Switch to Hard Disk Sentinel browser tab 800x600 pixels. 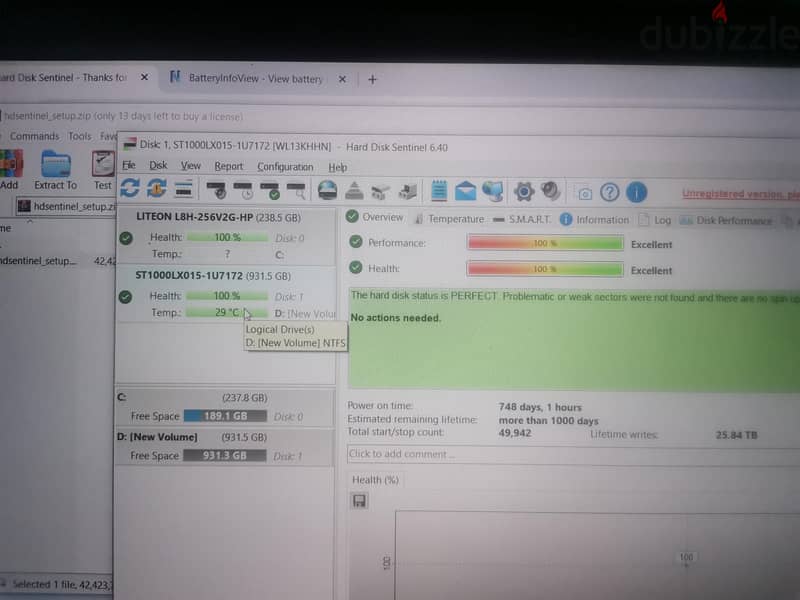pos(64,78)
